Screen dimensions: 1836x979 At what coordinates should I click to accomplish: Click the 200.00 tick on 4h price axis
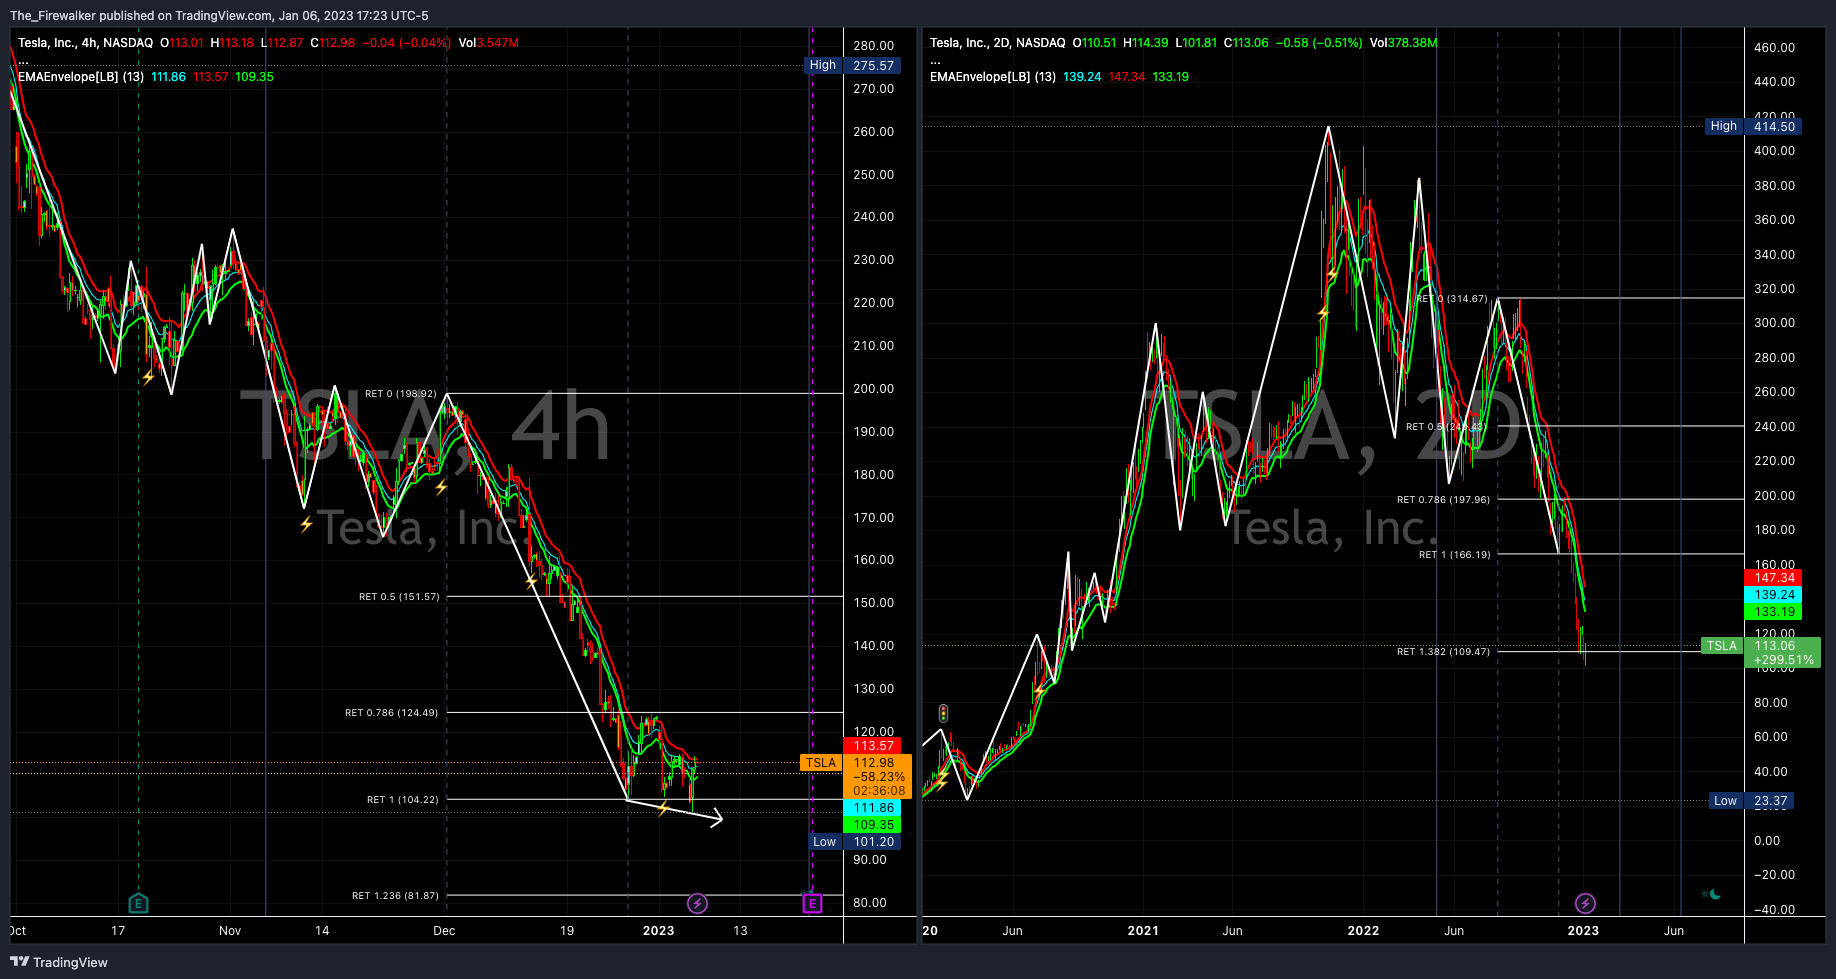point(874,389)
